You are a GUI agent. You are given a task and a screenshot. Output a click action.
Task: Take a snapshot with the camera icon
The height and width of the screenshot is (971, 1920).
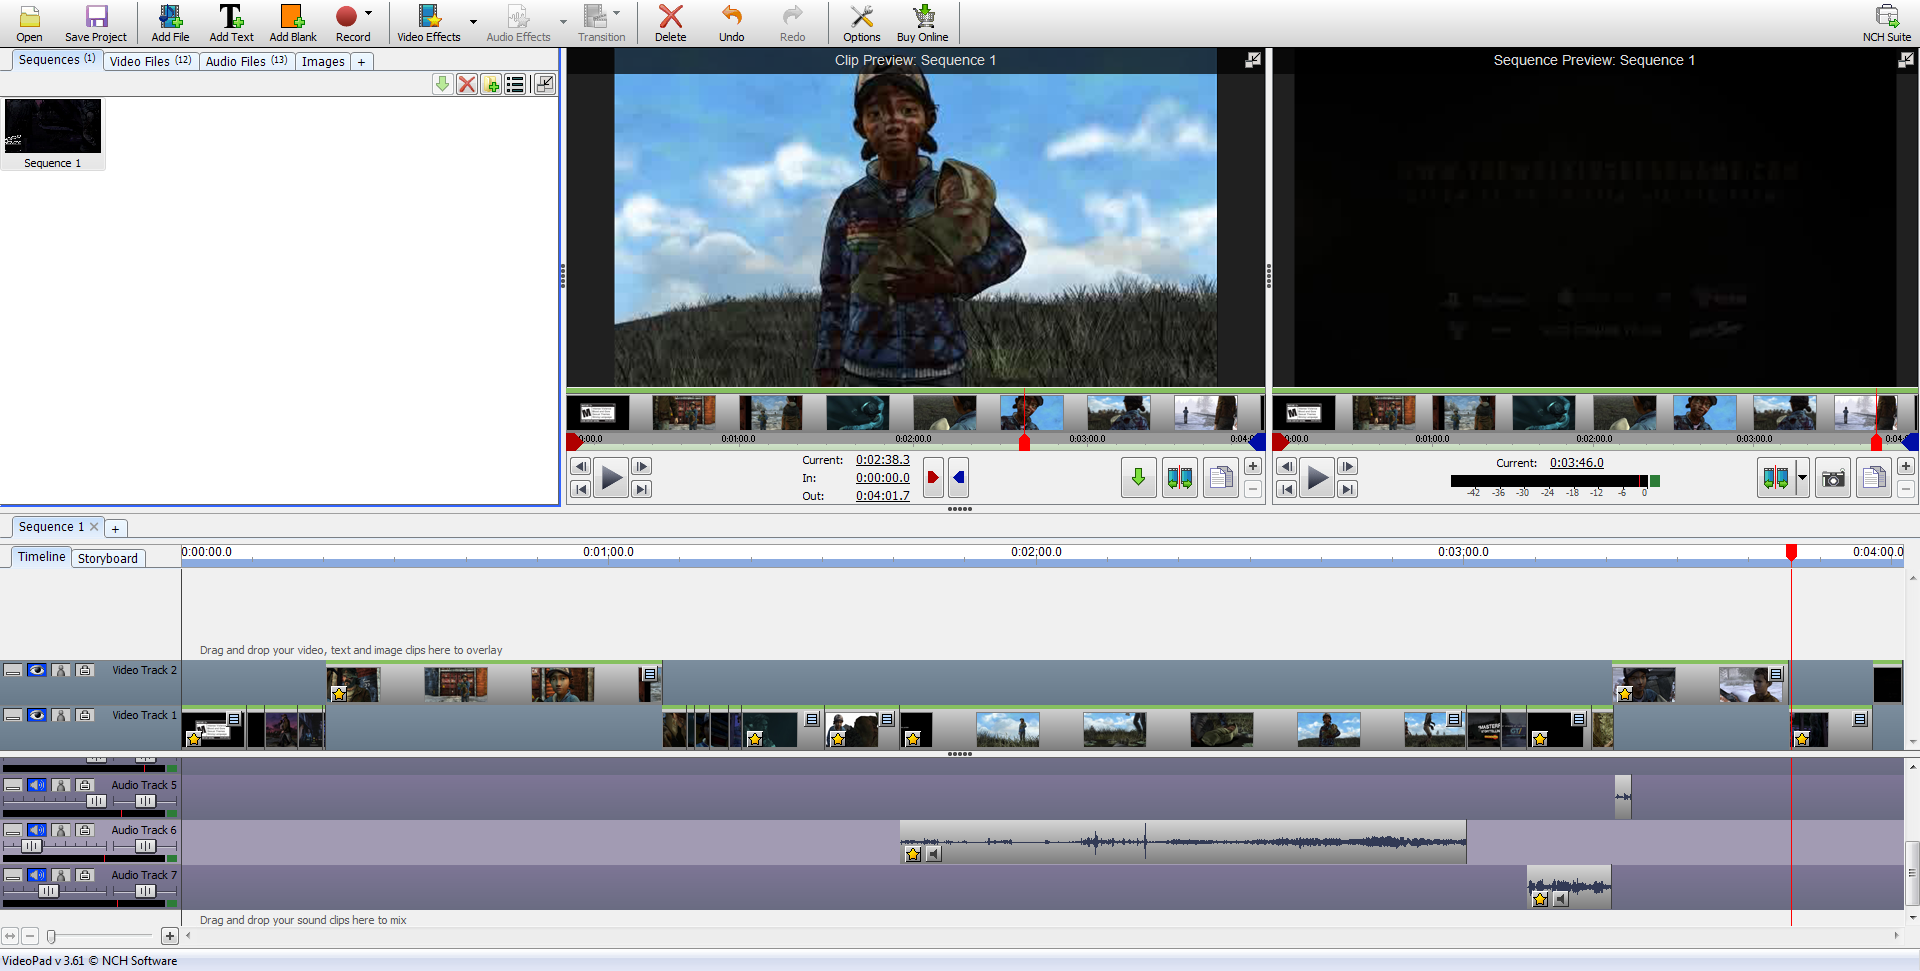[1833, 478]
